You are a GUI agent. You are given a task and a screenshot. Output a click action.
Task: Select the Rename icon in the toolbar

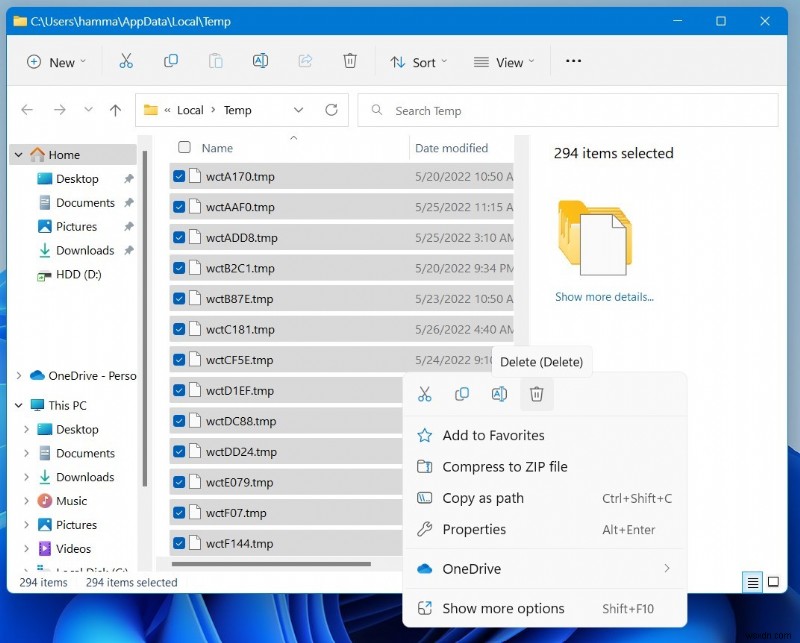[260, 61]
